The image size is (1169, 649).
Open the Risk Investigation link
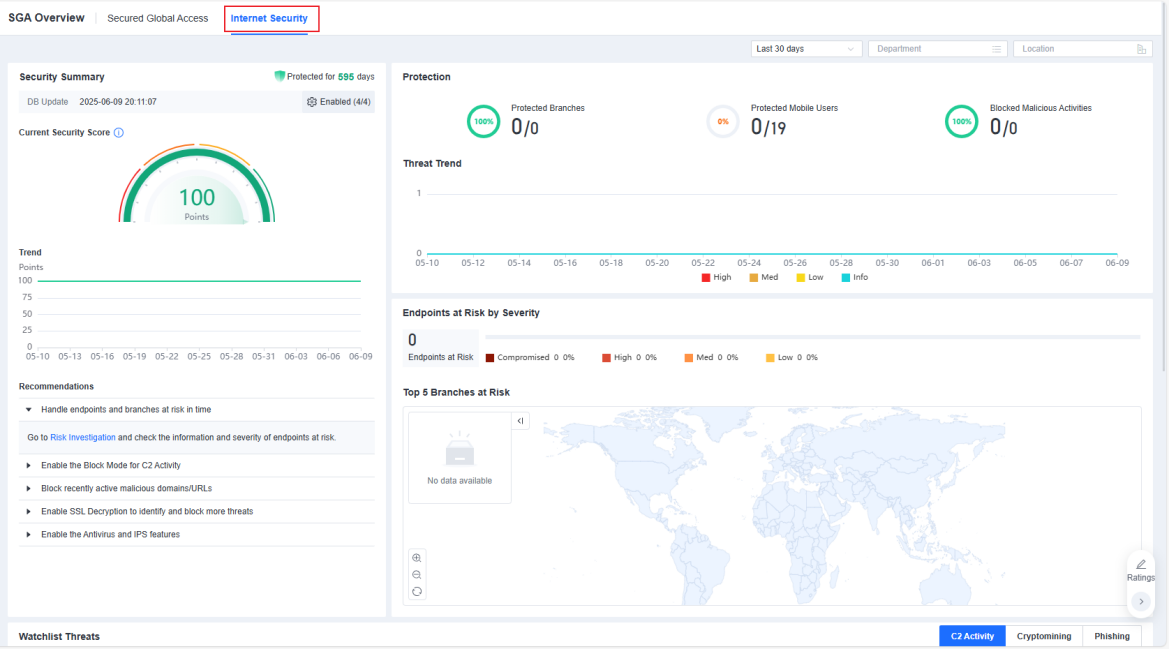tap(83, 437)
